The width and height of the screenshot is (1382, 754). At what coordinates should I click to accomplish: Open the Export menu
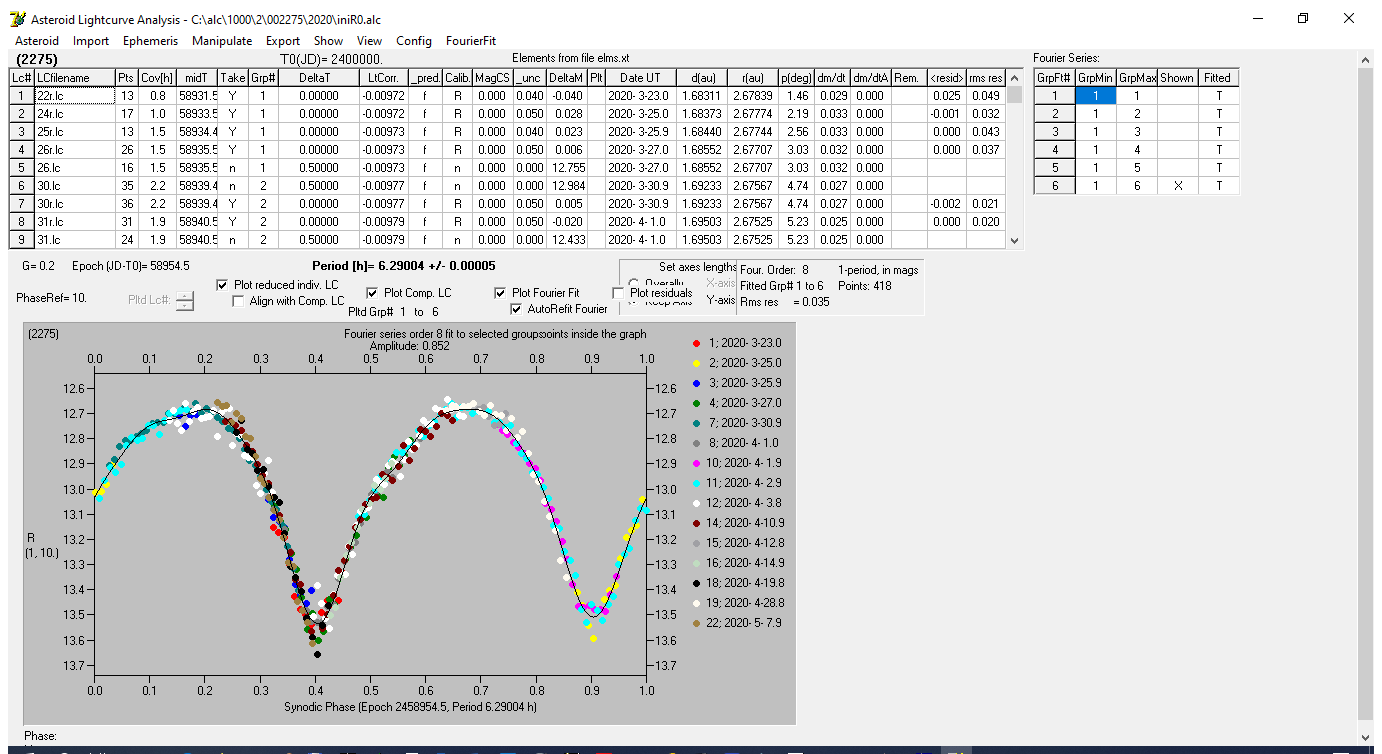point(283,41)
